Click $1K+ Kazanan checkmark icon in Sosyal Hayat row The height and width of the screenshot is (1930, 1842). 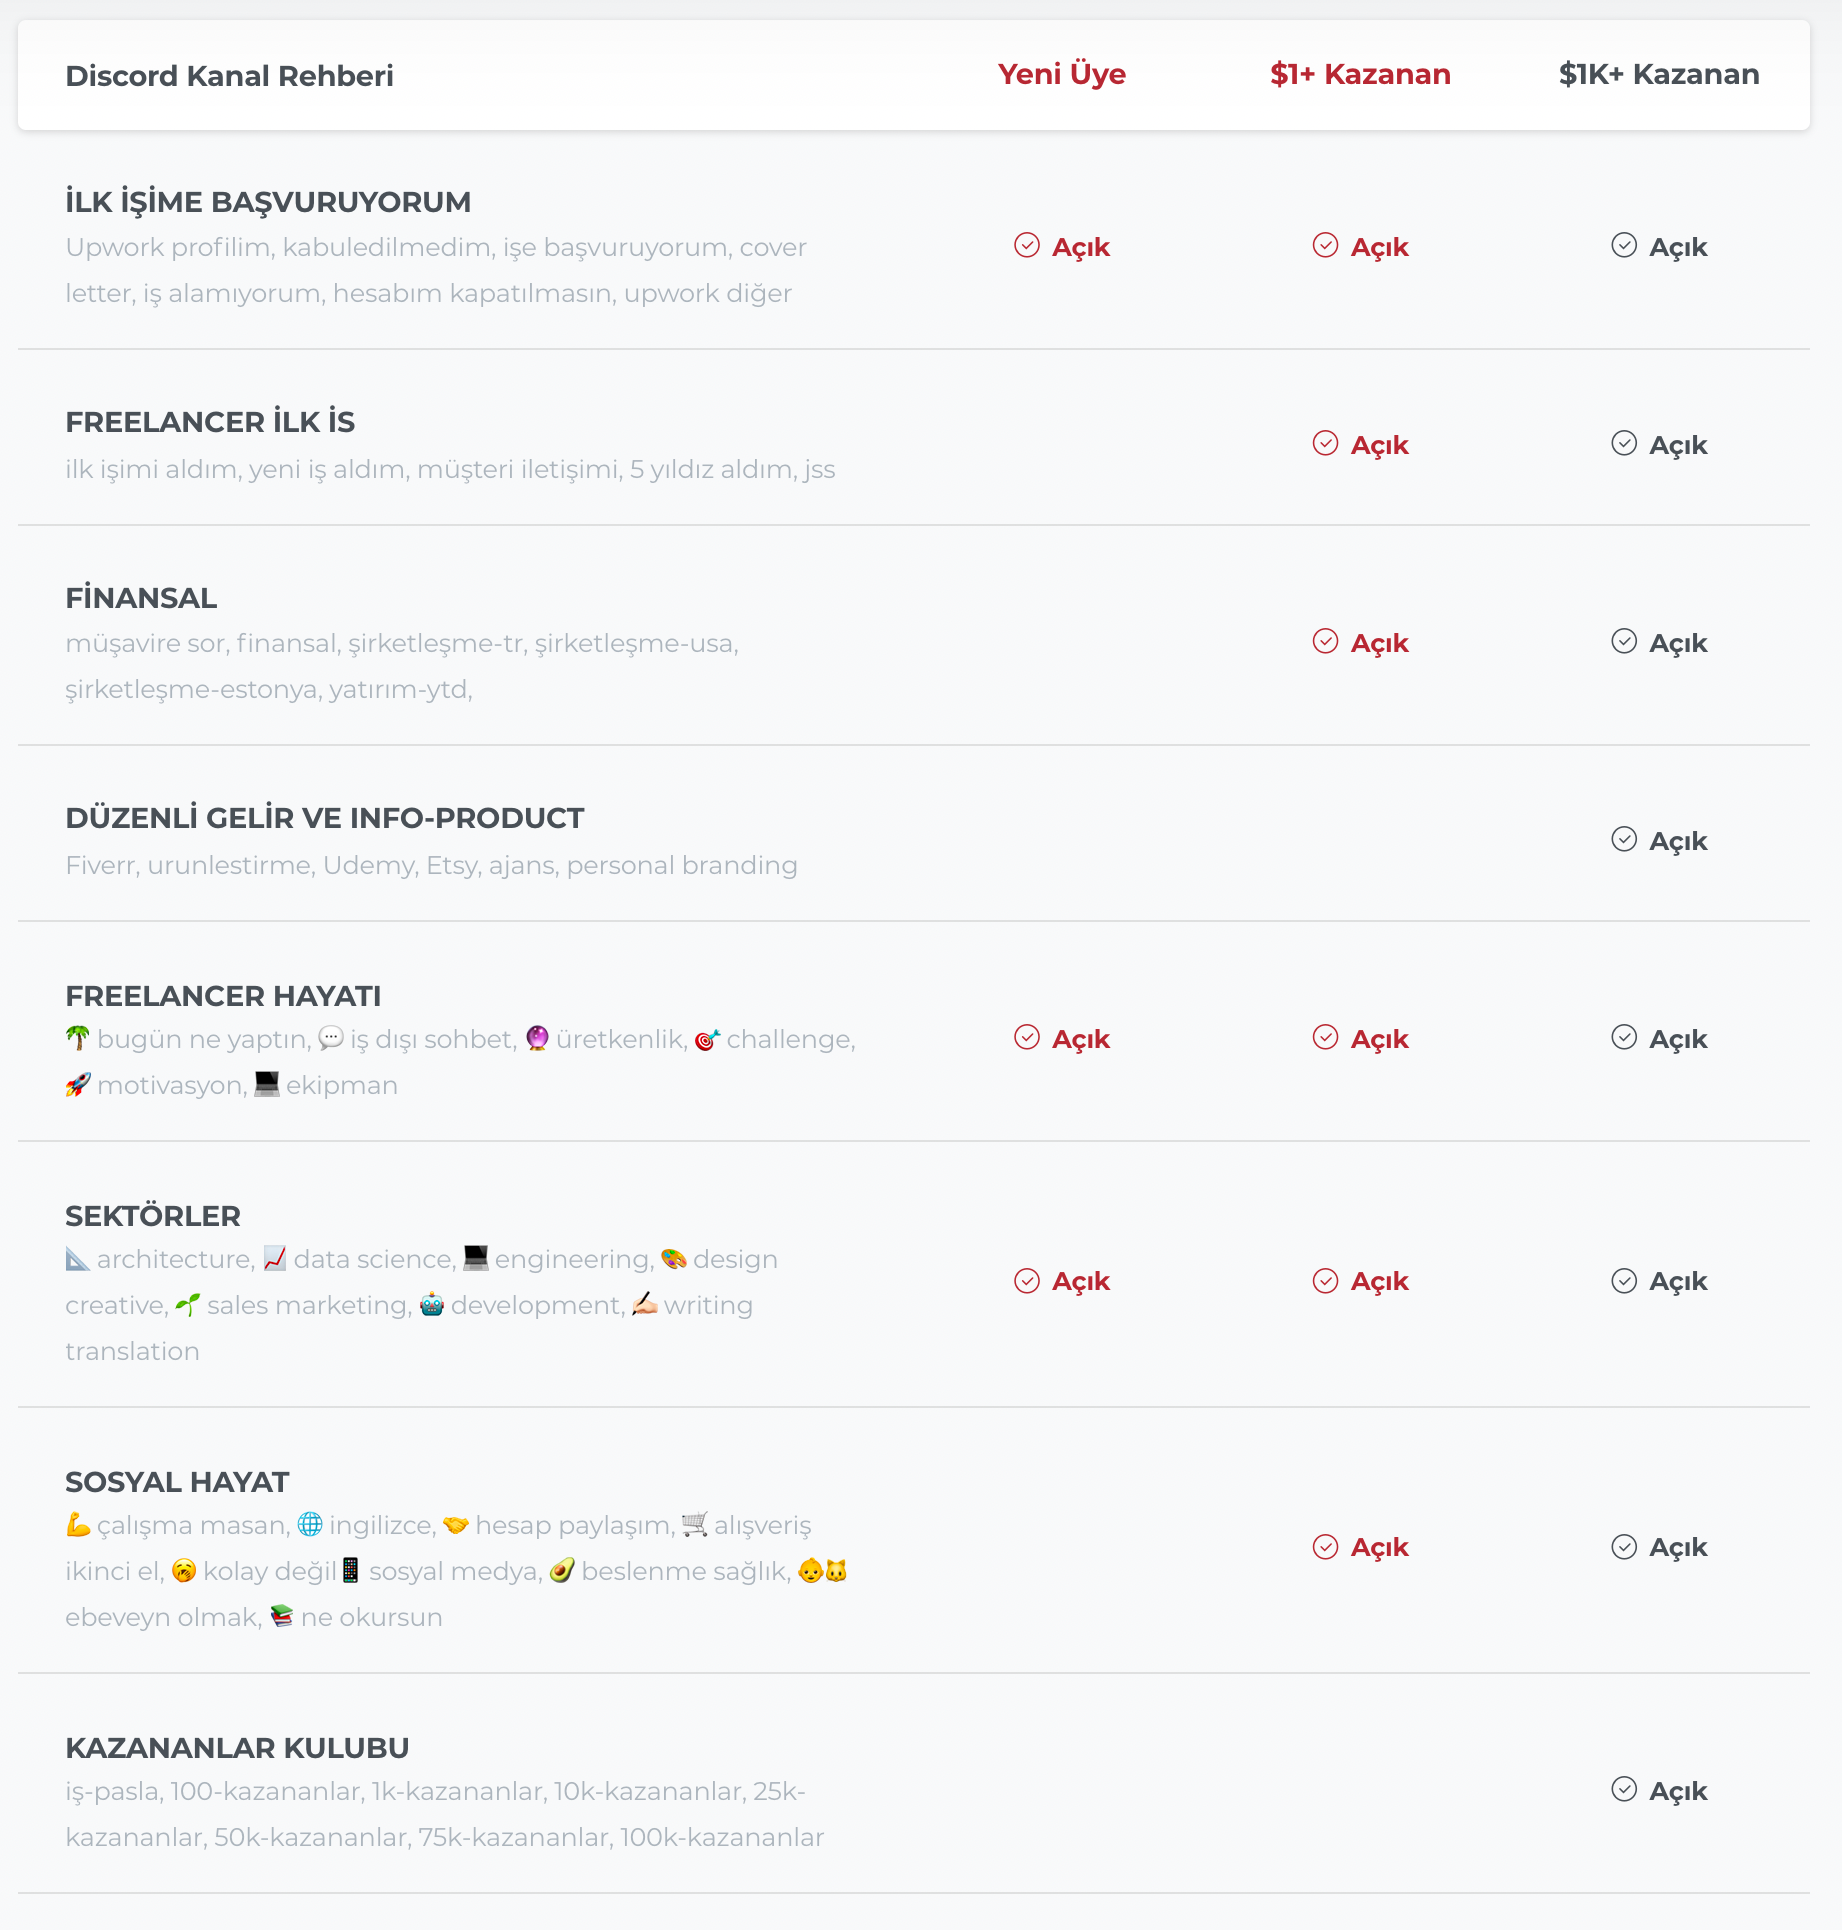[x=1624, y=1547]
